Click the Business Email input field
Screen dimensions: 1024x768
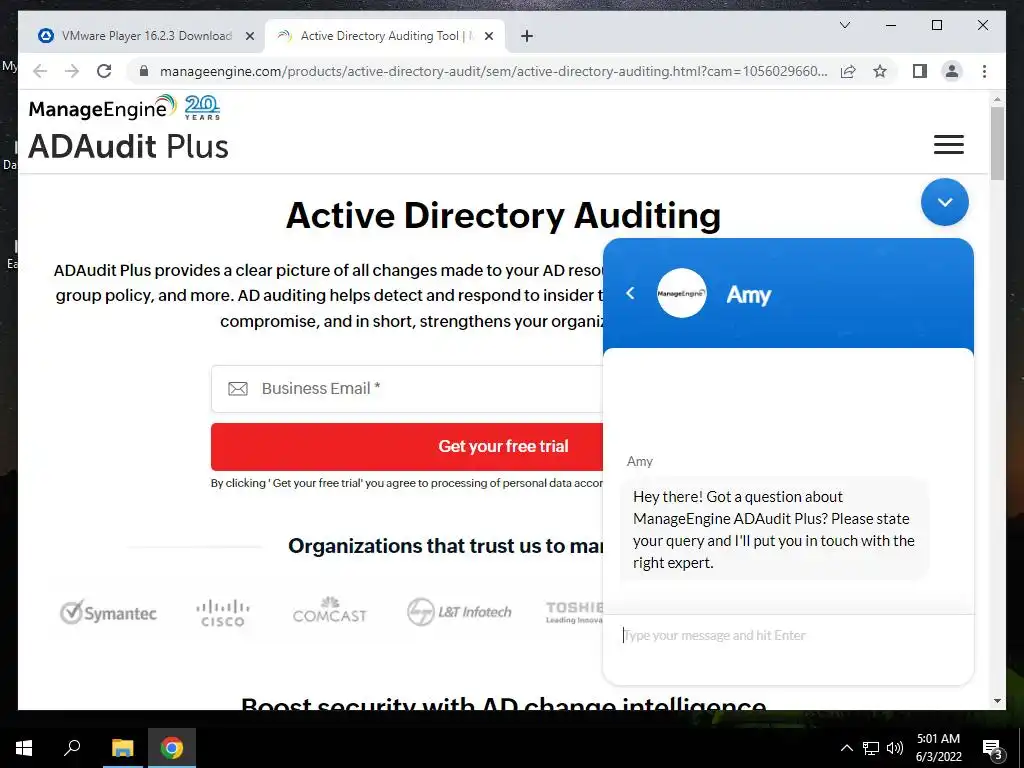(407, 389)
